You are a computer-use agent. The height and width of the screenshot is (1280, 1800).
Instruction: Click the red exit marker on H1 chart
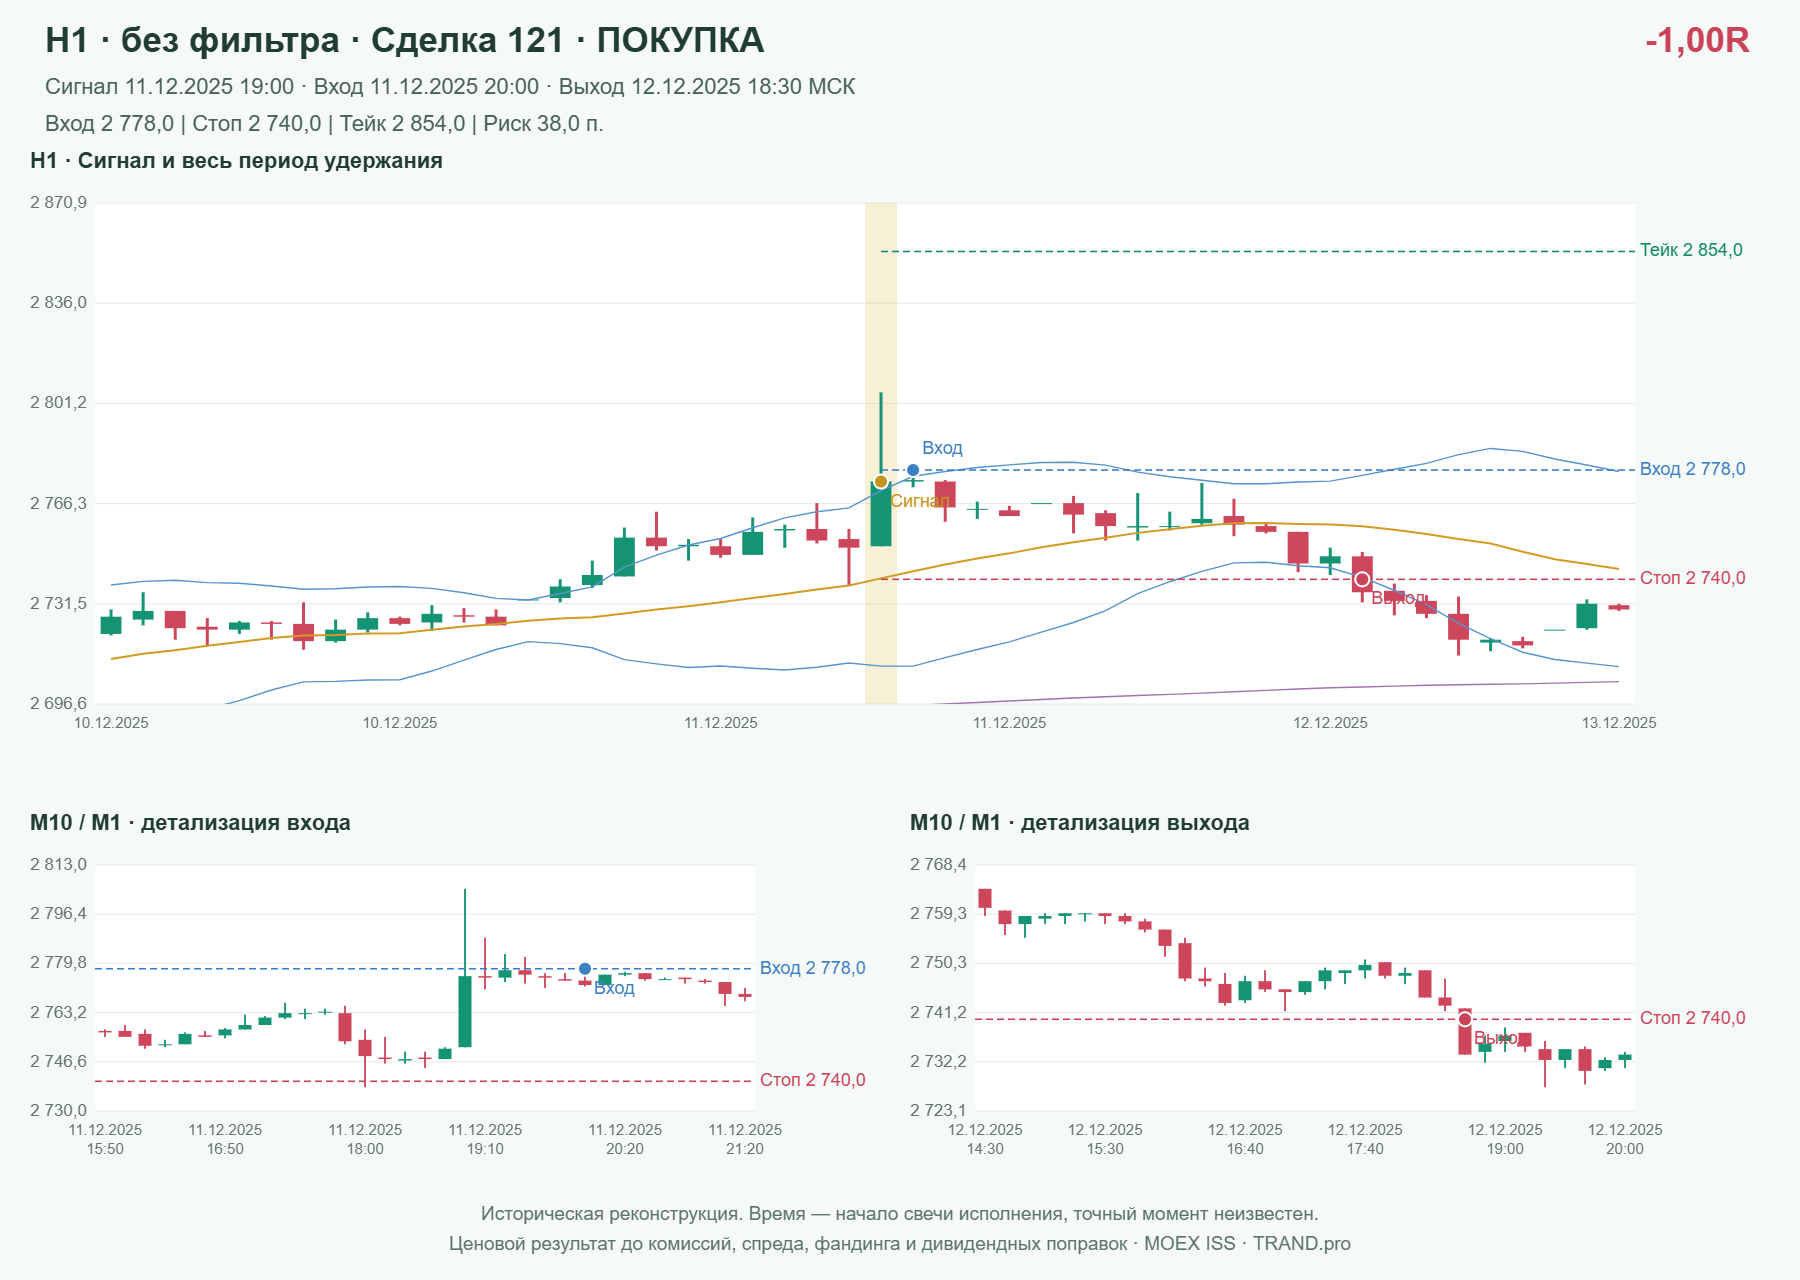click(x=1362, y=580)
